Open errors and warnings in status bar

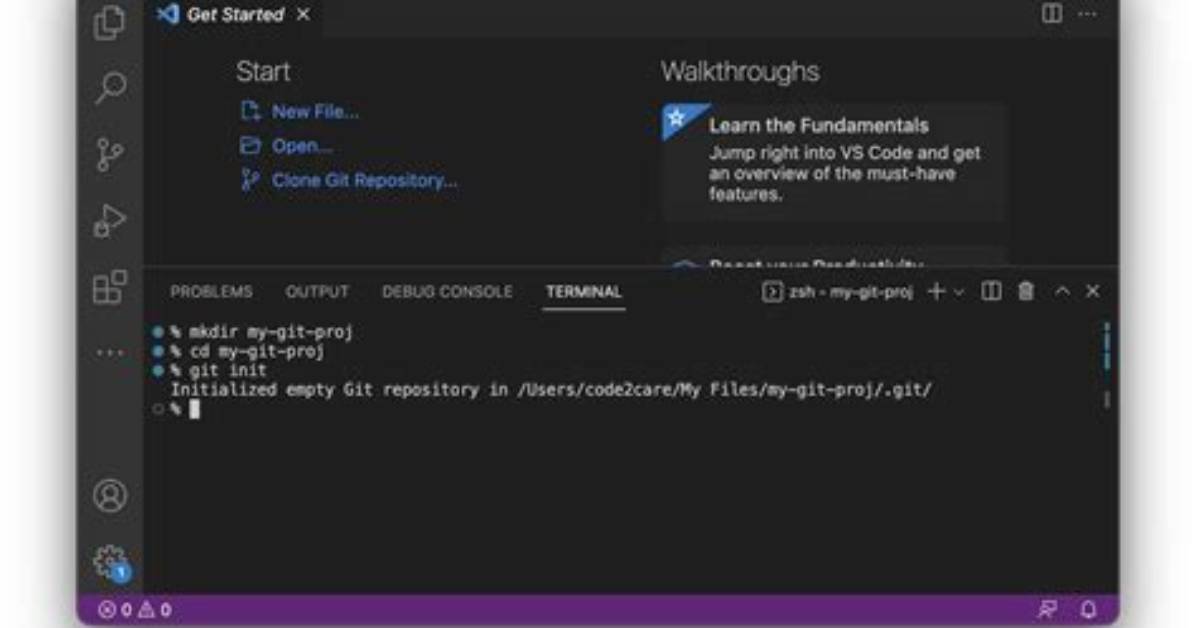point(135,610)
